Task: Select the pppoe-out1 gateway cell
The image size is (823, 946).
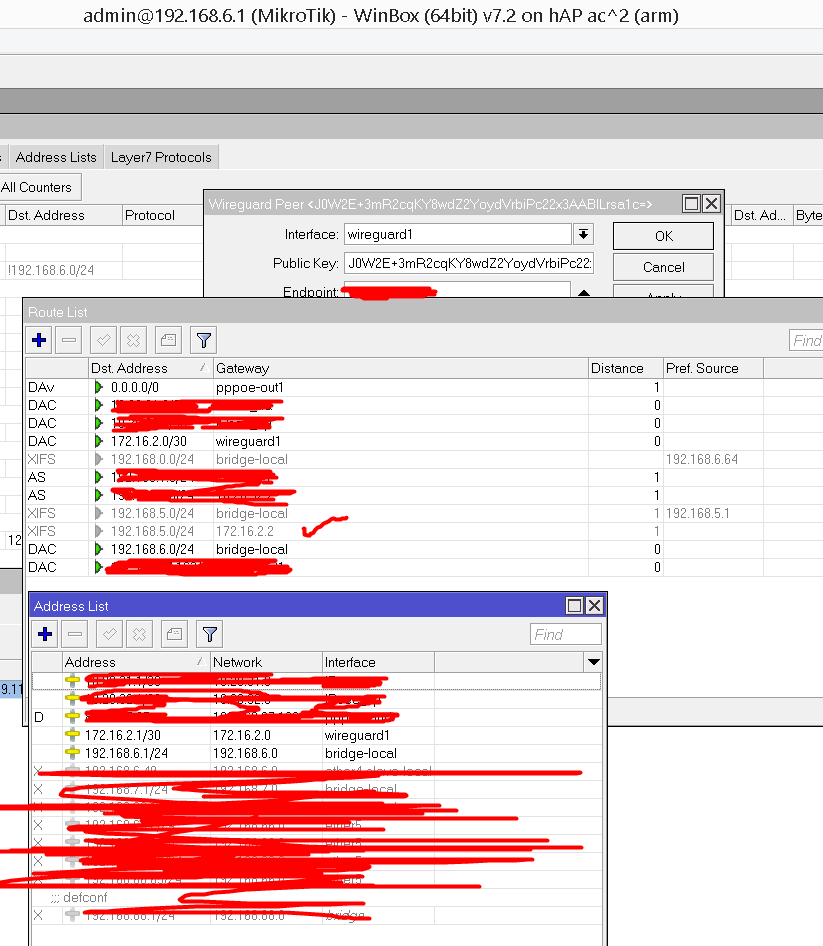Action: (250, 387)
